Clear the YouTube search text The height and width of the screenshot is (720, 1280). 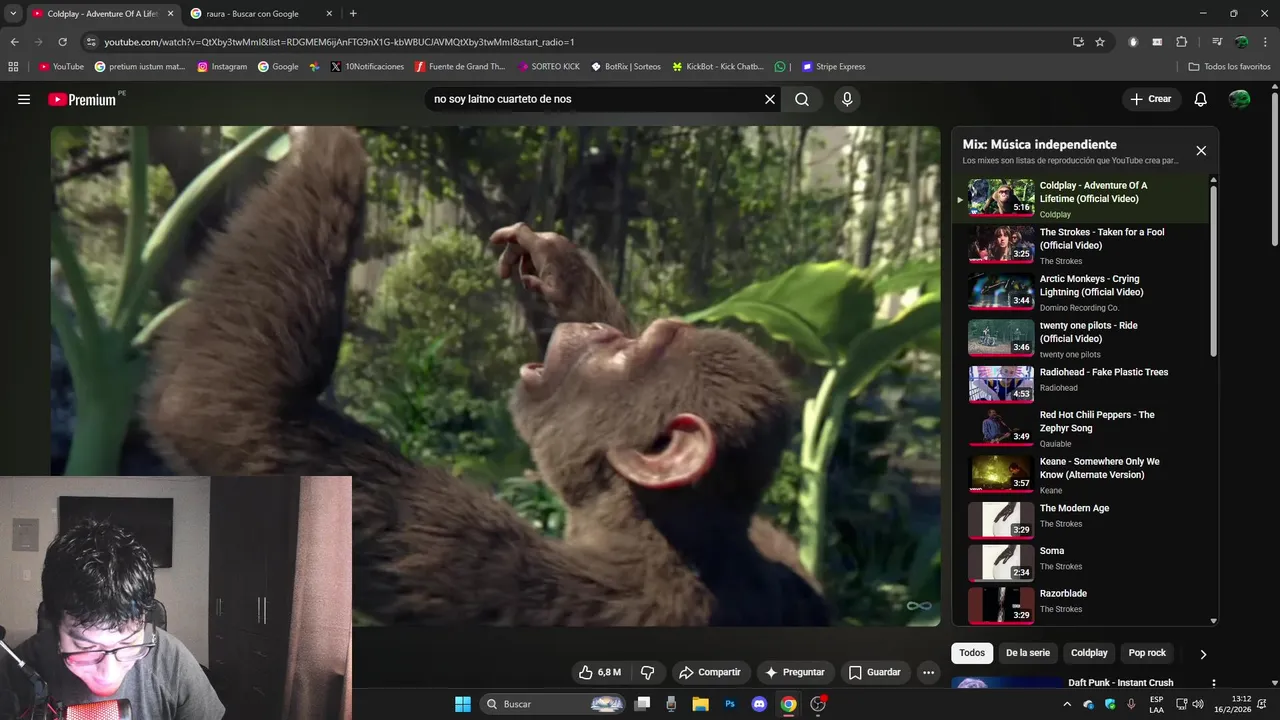point(770,99)
